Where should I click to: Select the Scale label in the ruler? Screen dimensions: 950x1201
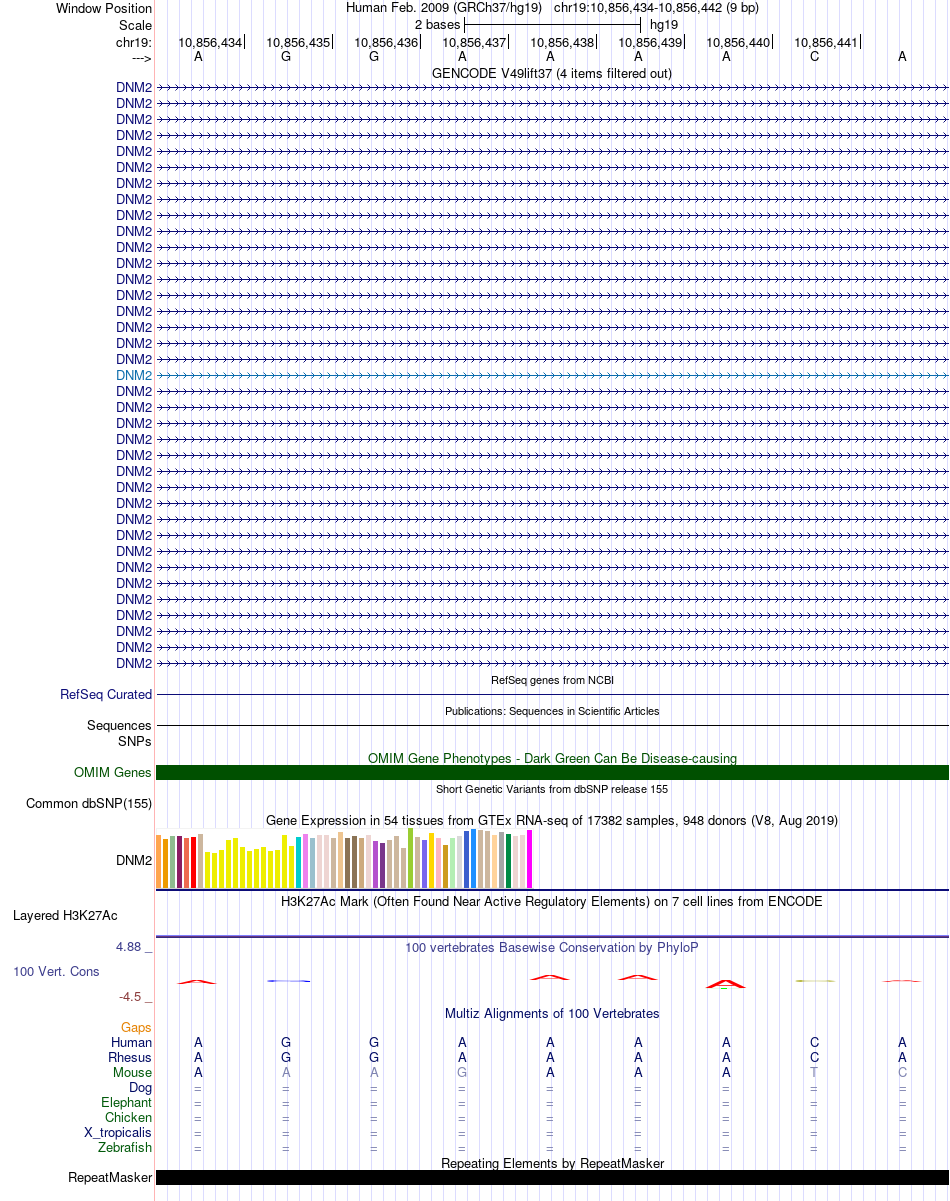pyautogui.click(x=135, y=25)
